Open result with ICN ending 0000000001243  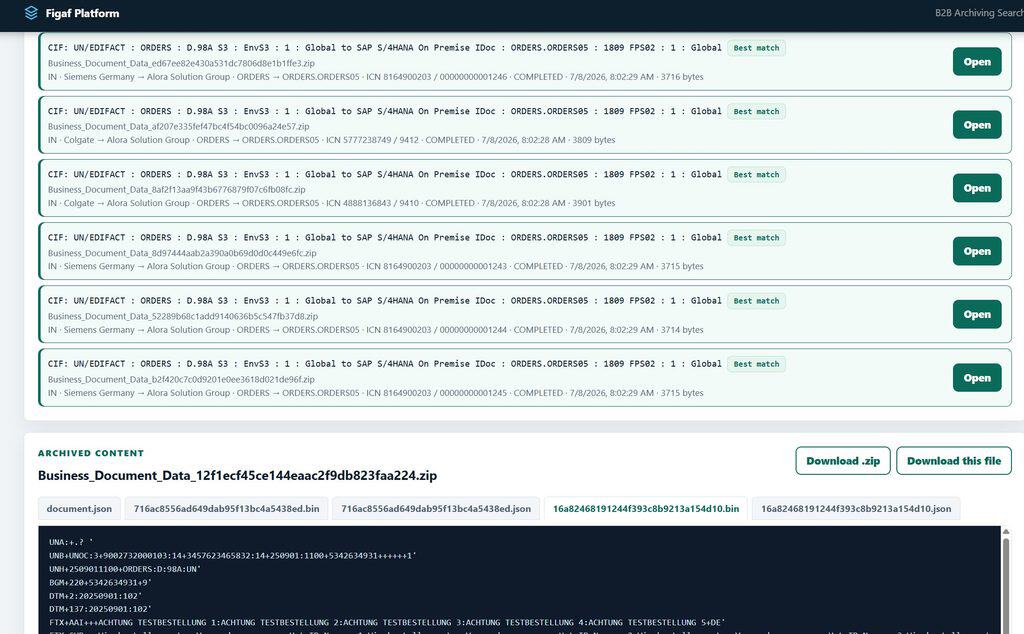[976, 251]
